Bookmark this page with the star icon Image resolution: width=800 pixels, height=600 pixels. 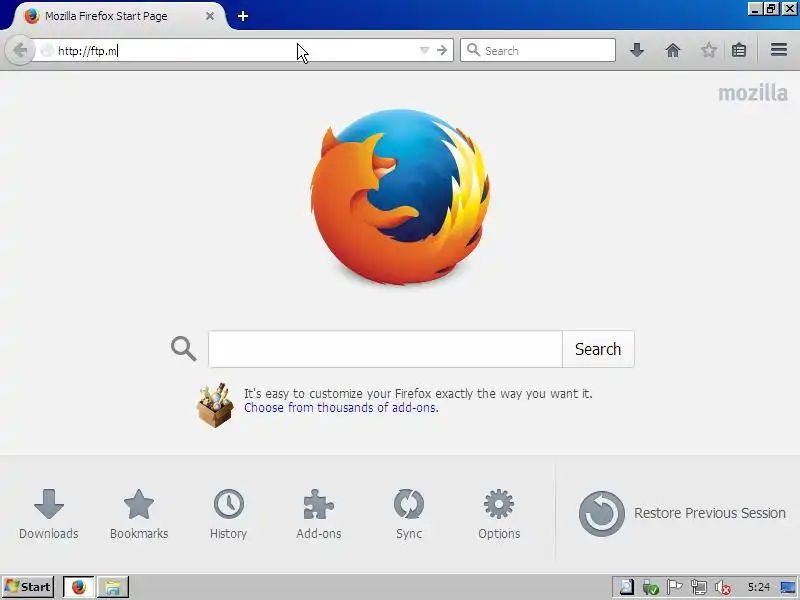click(x=709, y=50)
